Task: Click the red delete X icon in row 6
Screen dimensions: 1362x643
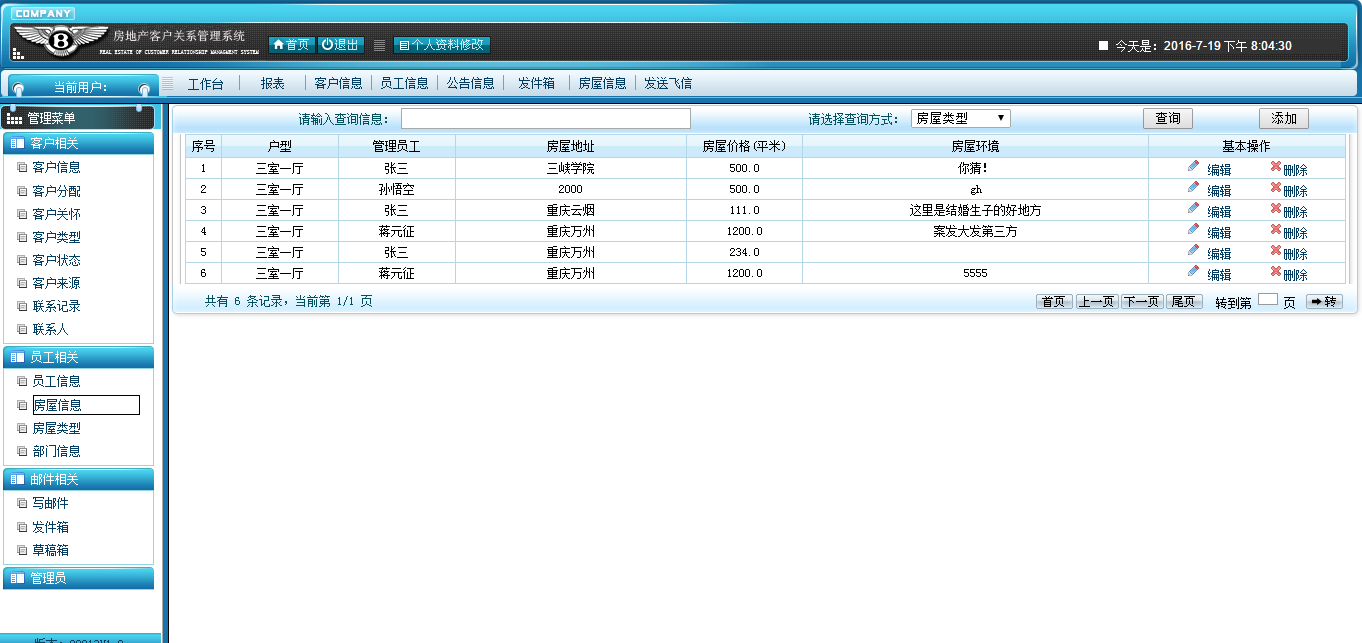Action: [x=1276, y=271]
